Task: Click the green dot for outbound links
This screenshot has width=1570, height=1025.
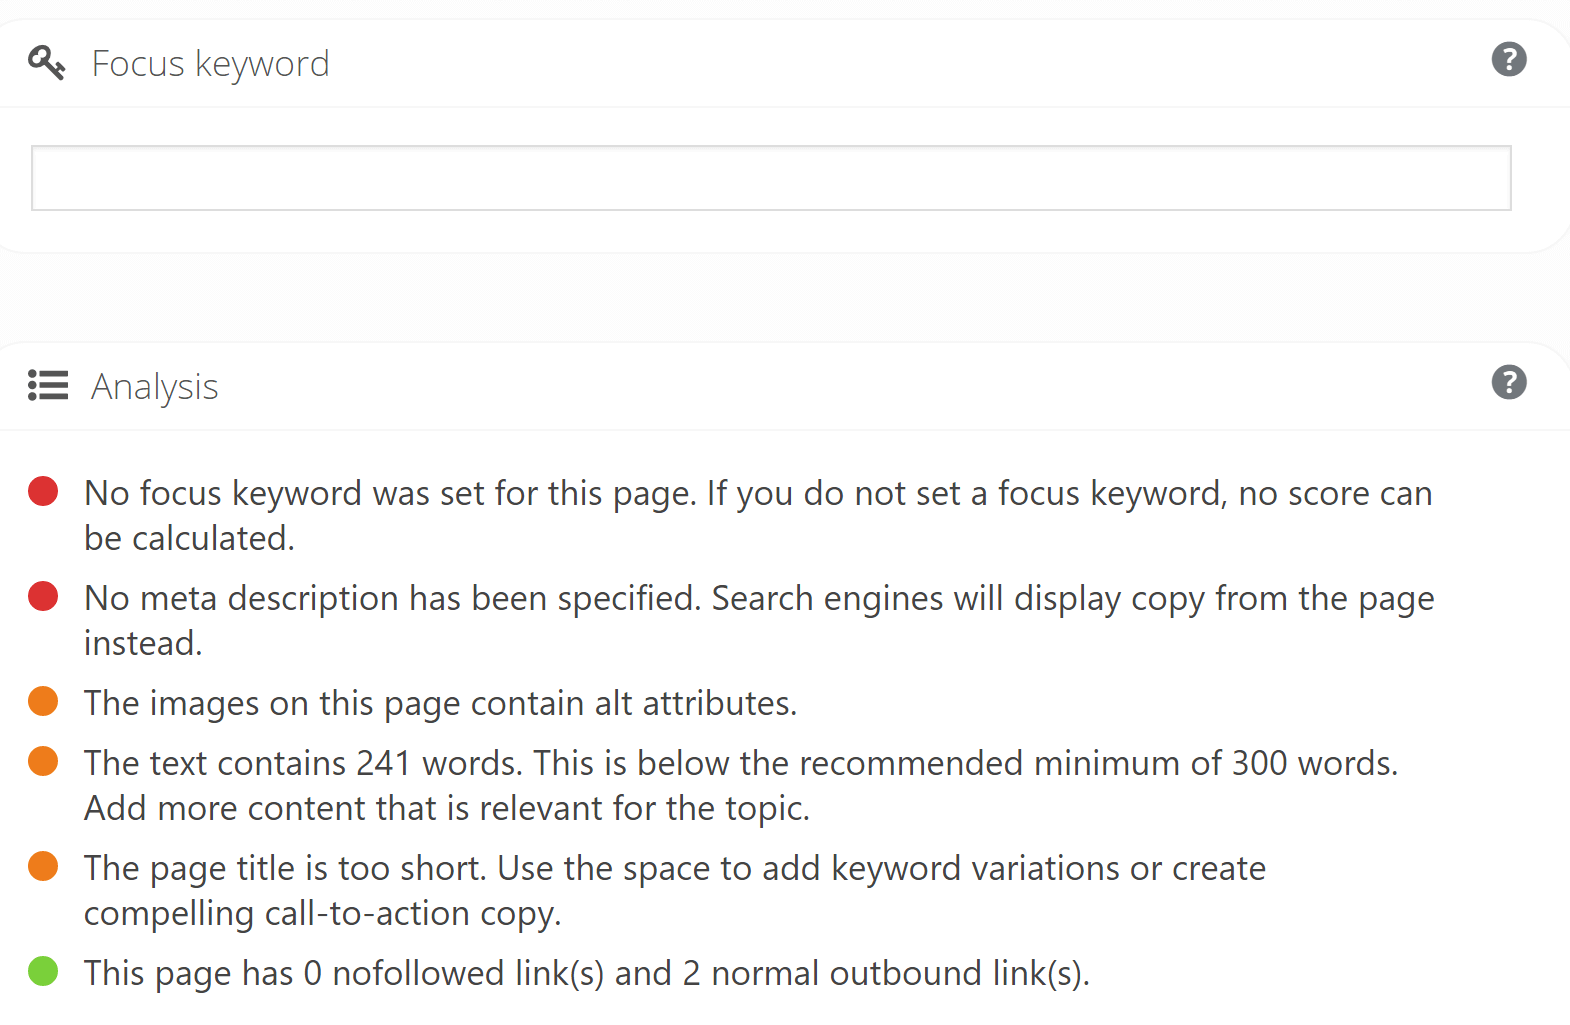Action: click(x=43, y=971)
